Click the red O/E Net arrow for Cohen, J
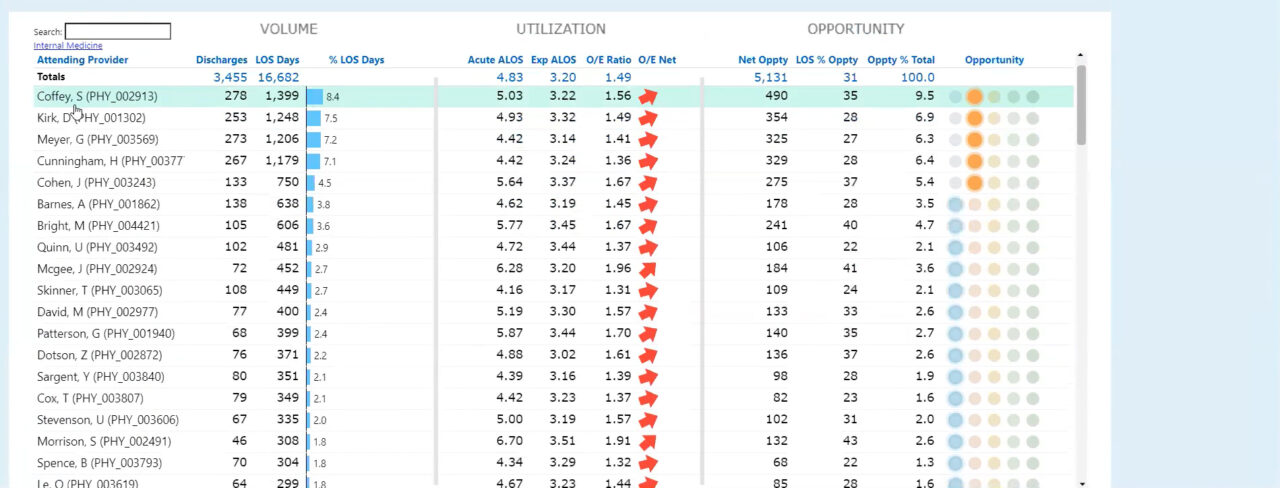The image size is (1280, 488). pos(648,183)
